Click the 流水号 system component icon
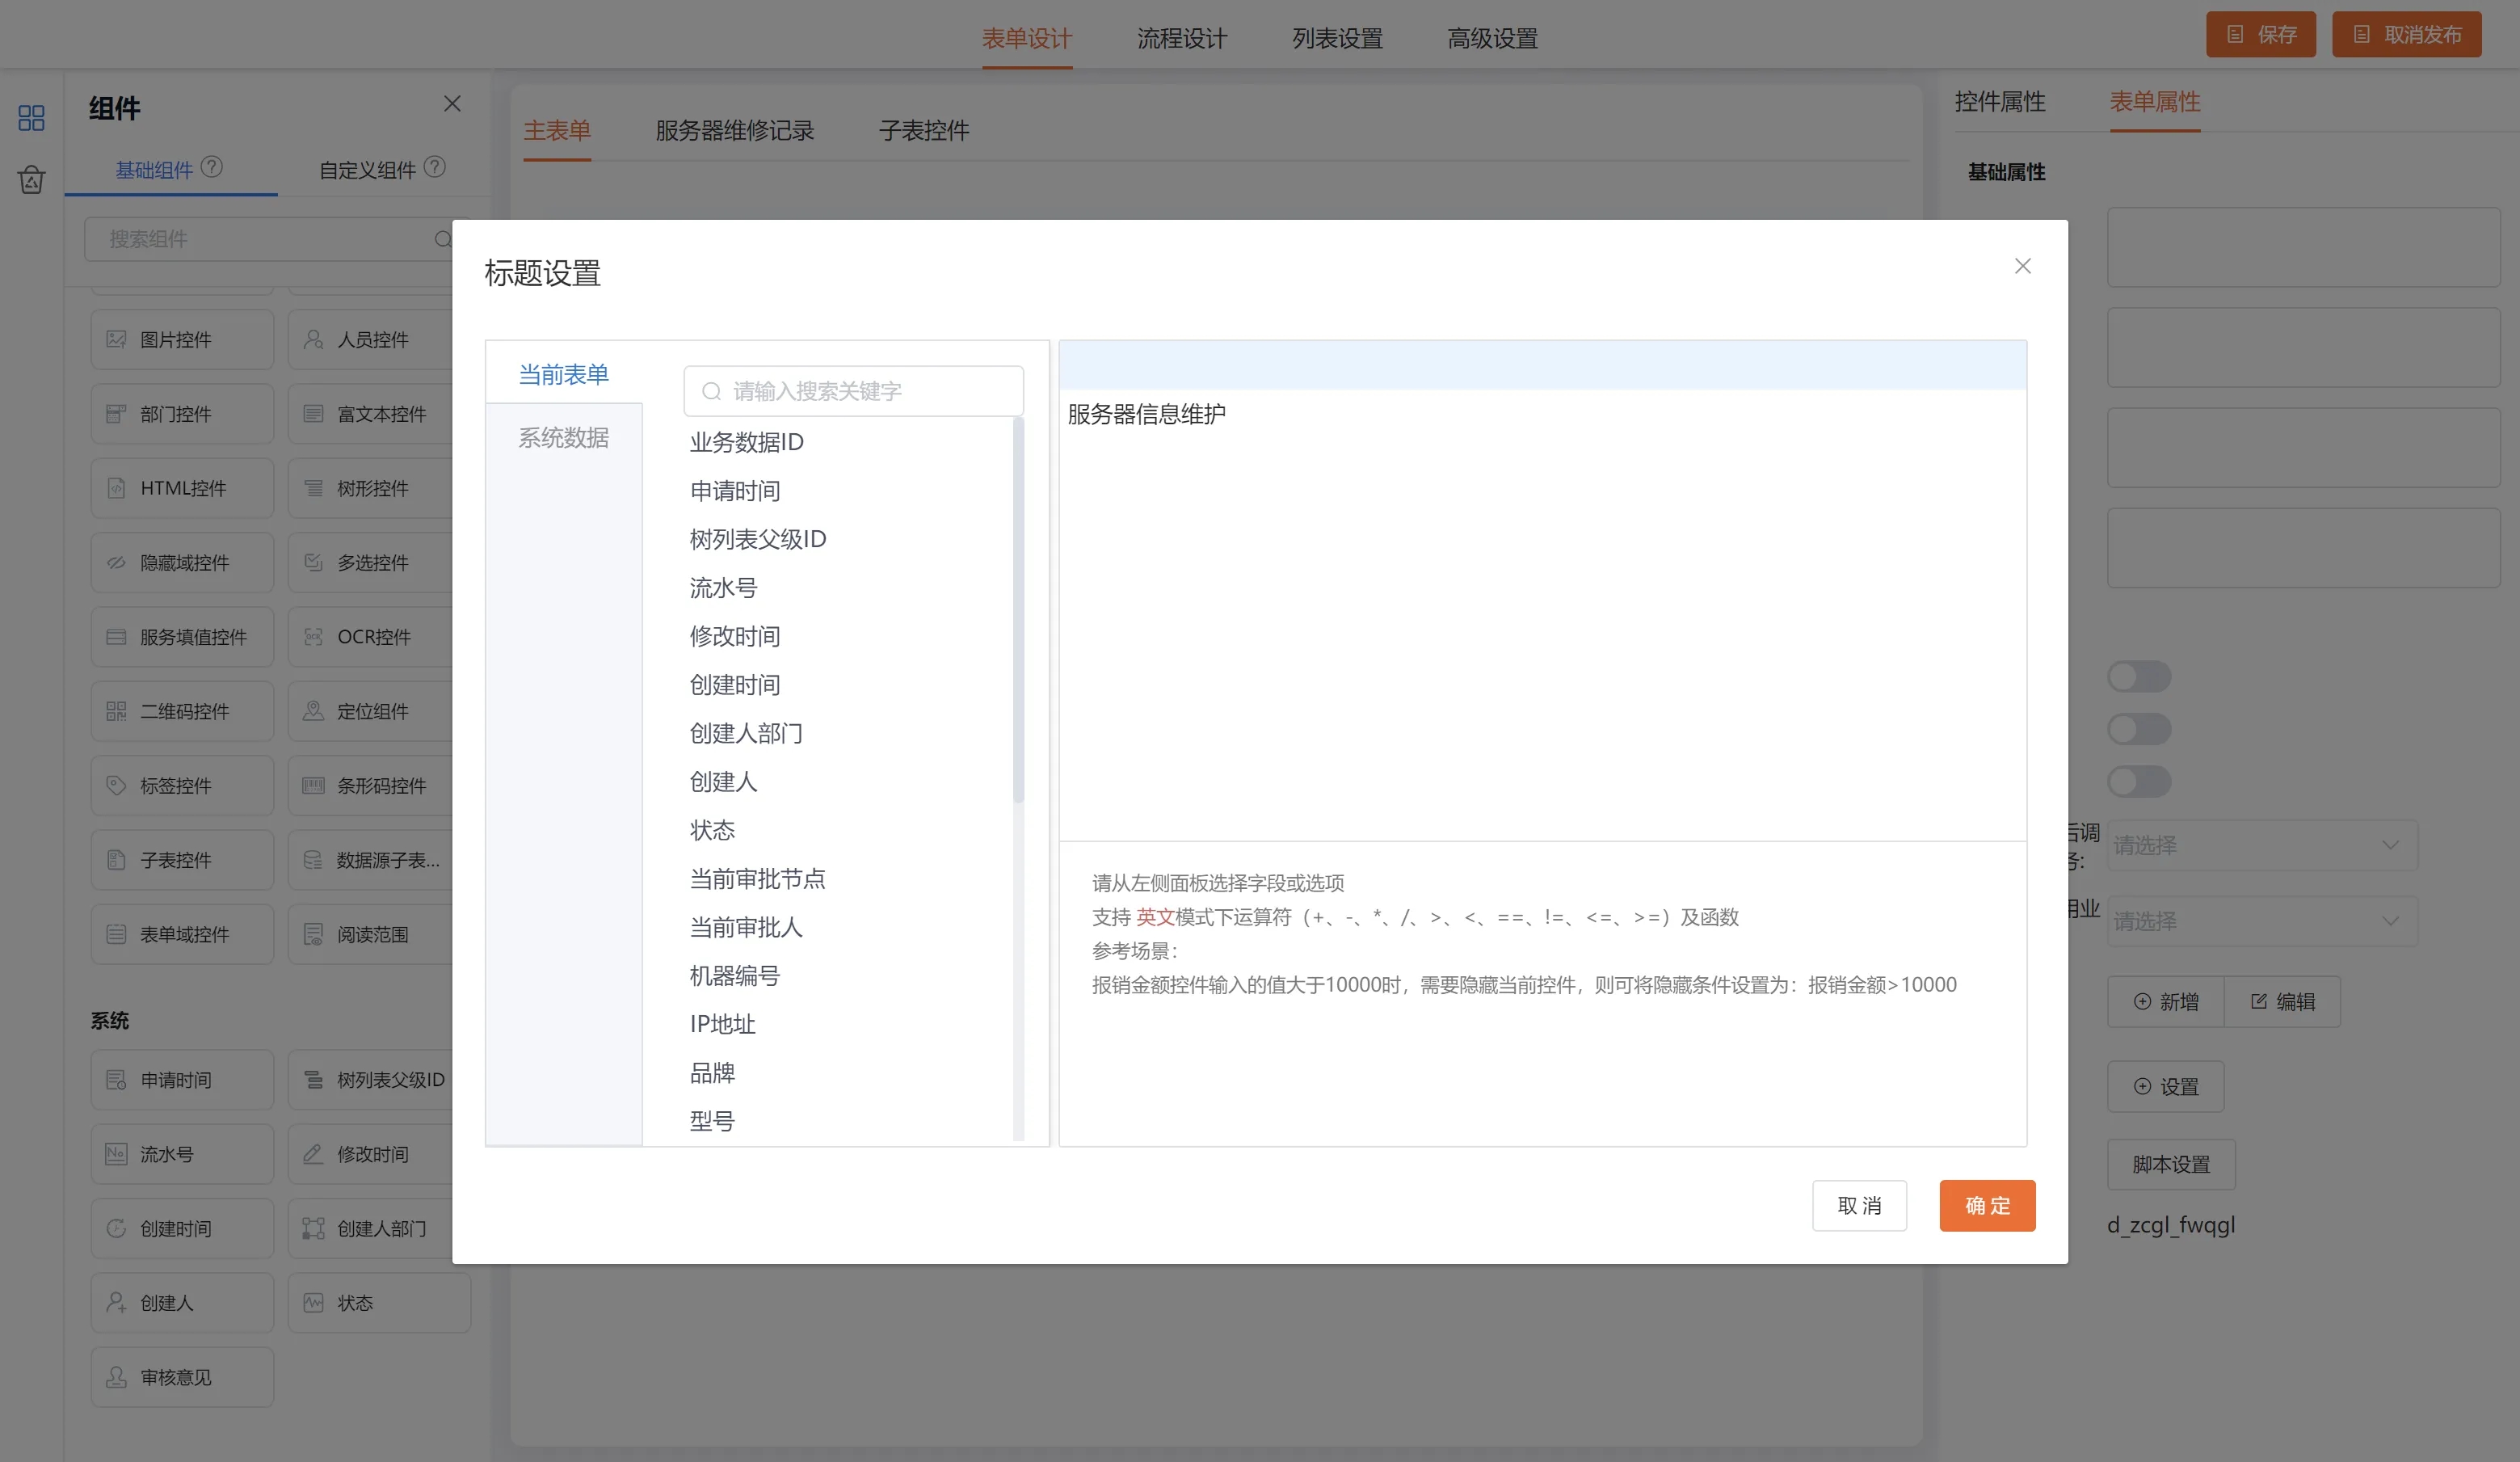2520x1462 pixels. [116, 1154]
